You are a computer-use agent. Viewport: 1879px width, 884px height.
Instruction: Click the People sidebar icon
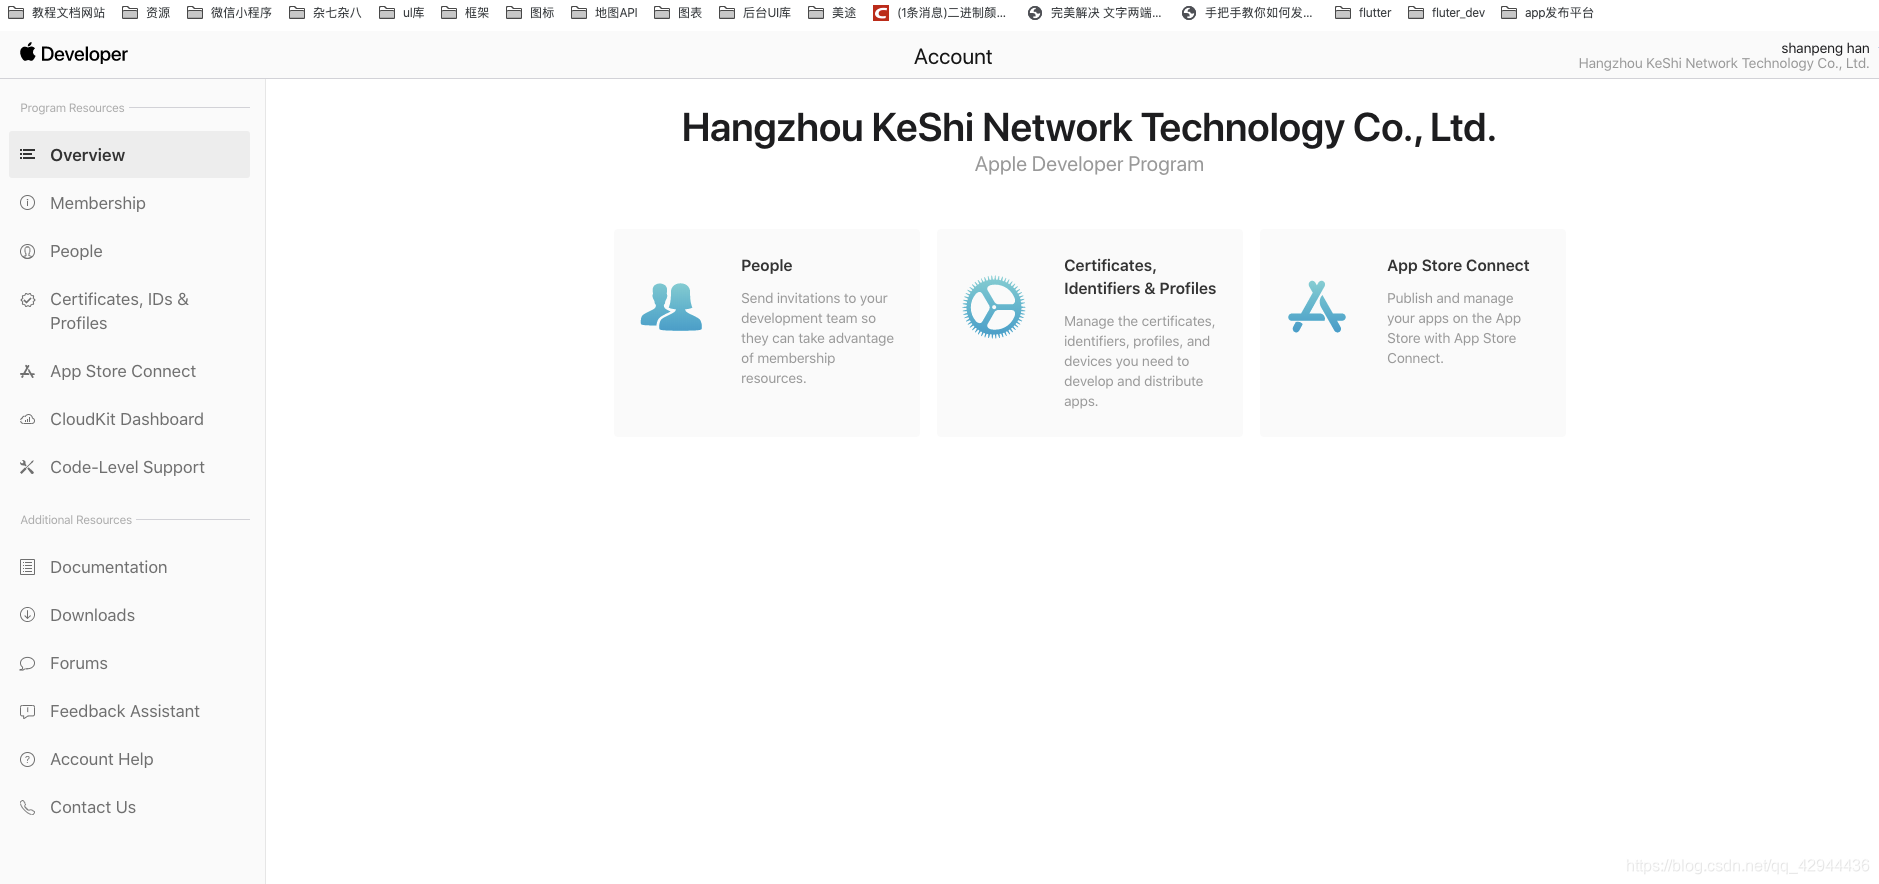pos(28,251)
